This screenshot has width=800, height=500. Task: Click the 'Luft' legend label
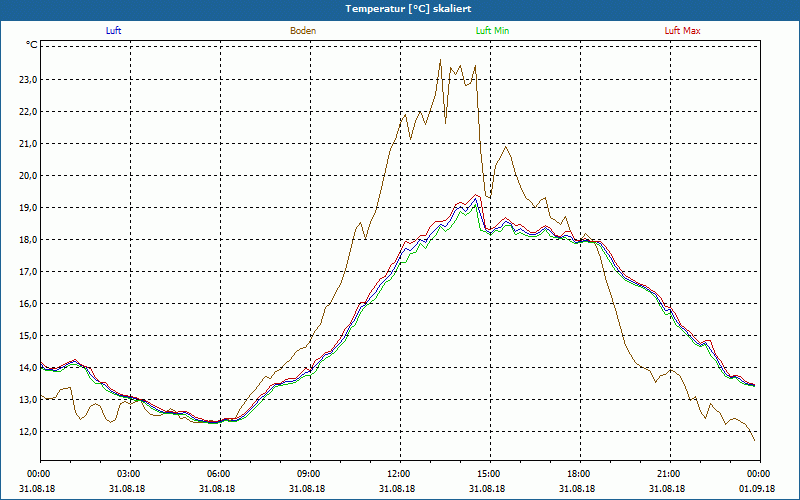click(x=113, y=31)
